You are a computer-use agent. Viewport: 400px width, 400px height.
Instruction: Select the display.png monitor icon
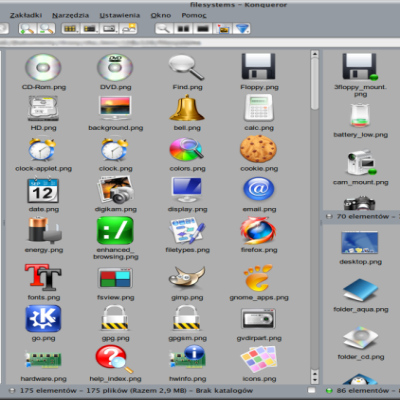coord(187,190)
